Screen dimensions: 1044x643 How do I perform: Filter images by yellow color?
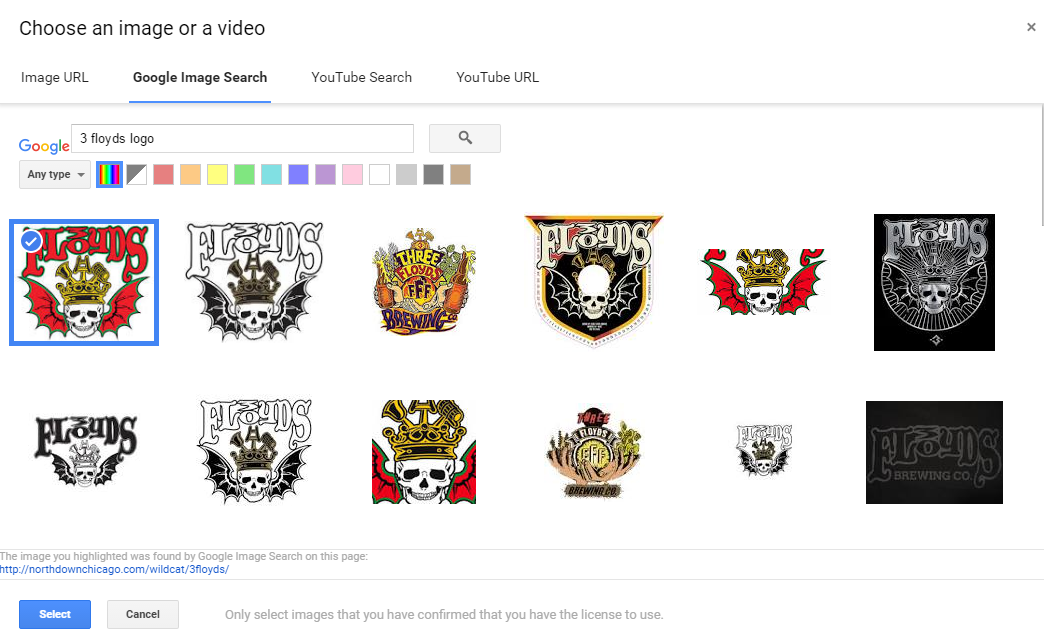[x=217, y=175]
